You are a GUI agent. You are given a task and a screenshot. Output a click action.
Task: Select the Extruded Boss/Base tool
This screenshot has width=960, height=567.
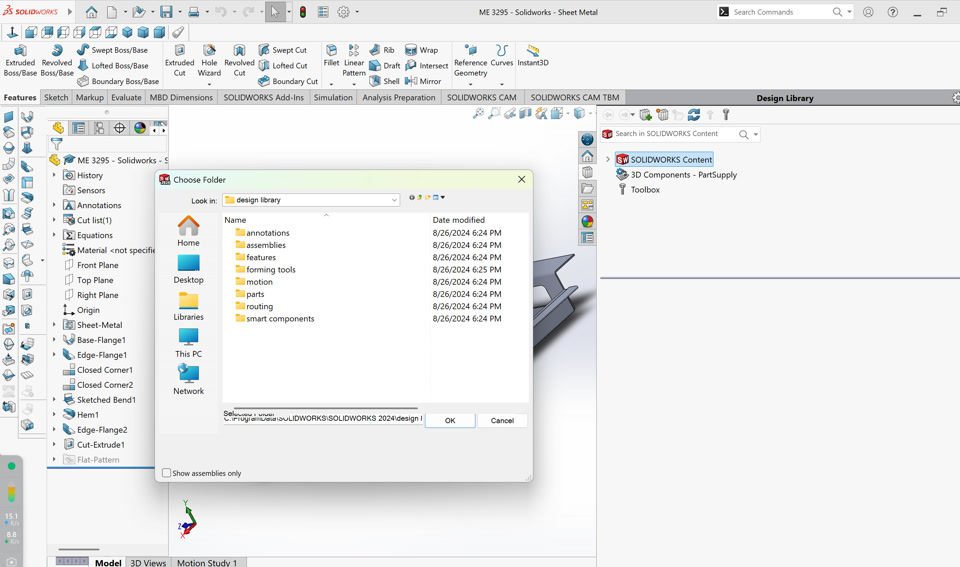(20, 60)
